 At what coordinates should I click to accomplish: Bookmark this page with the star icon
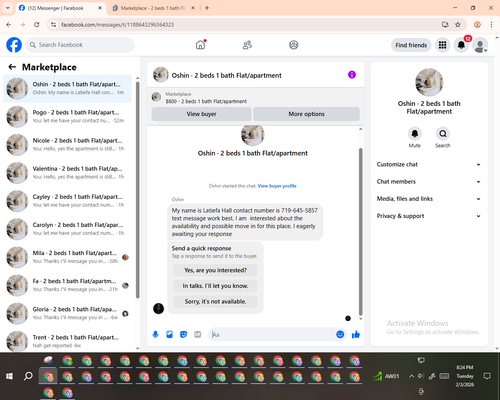click(x=458, y=24)
